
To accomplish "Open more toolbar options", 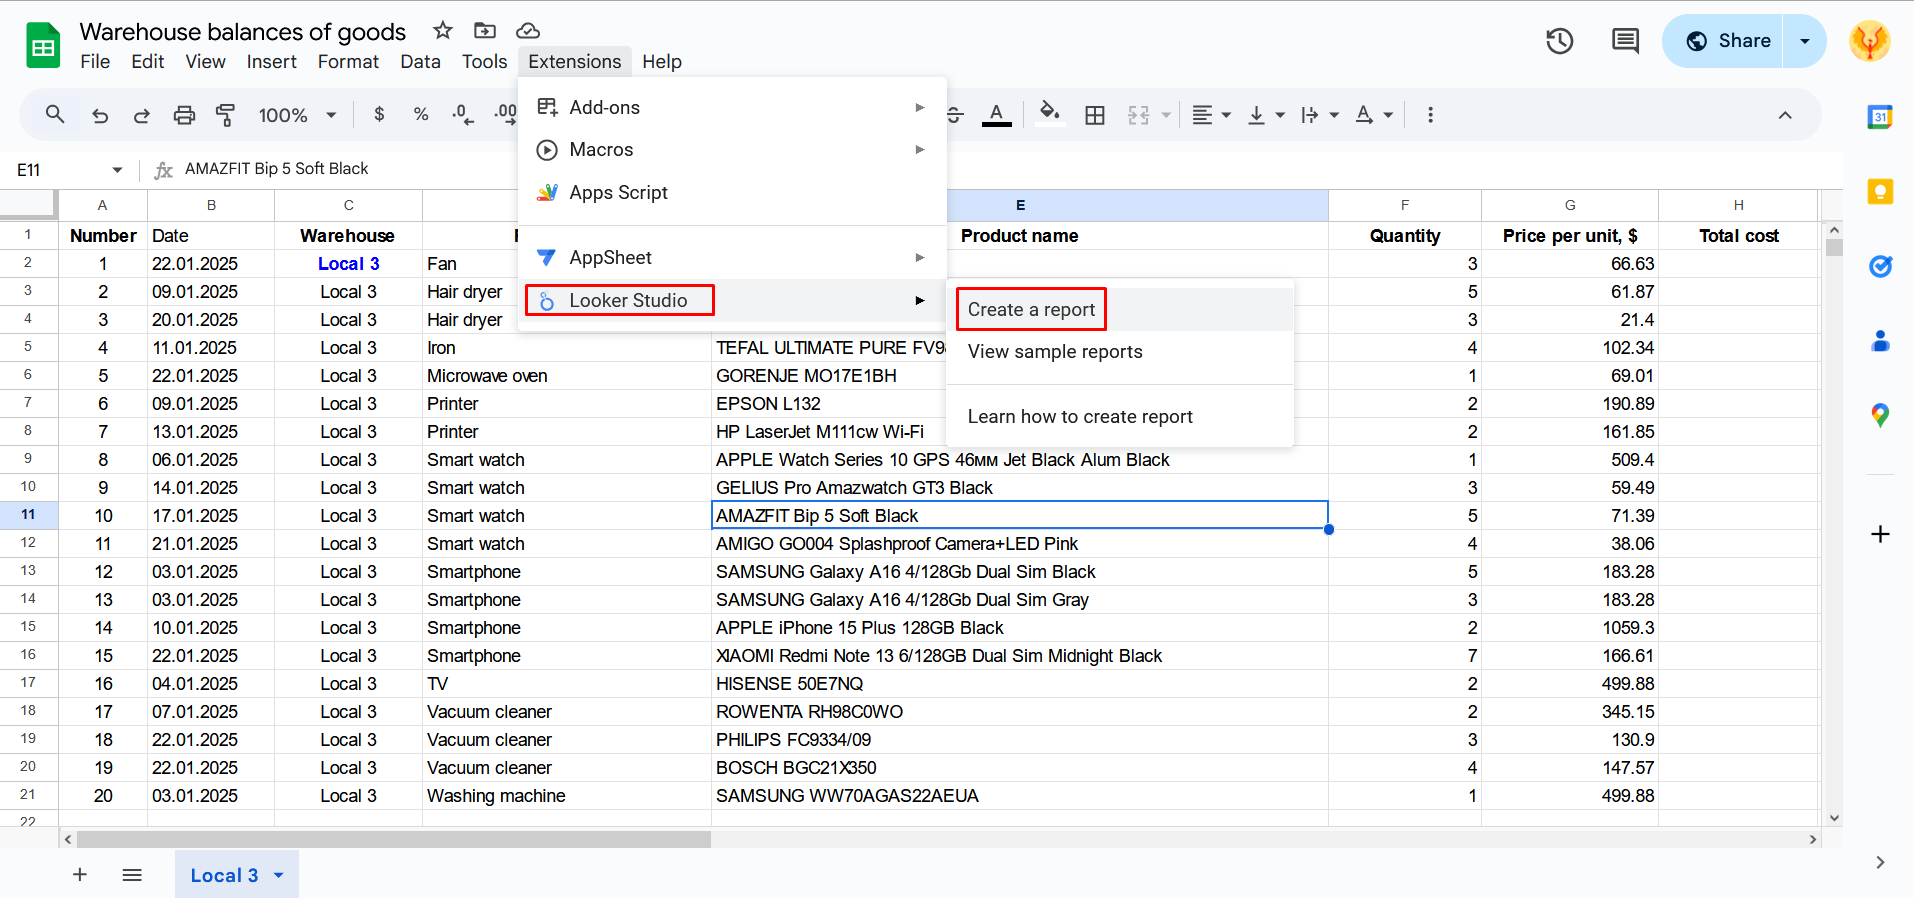I will [1430, 115].
